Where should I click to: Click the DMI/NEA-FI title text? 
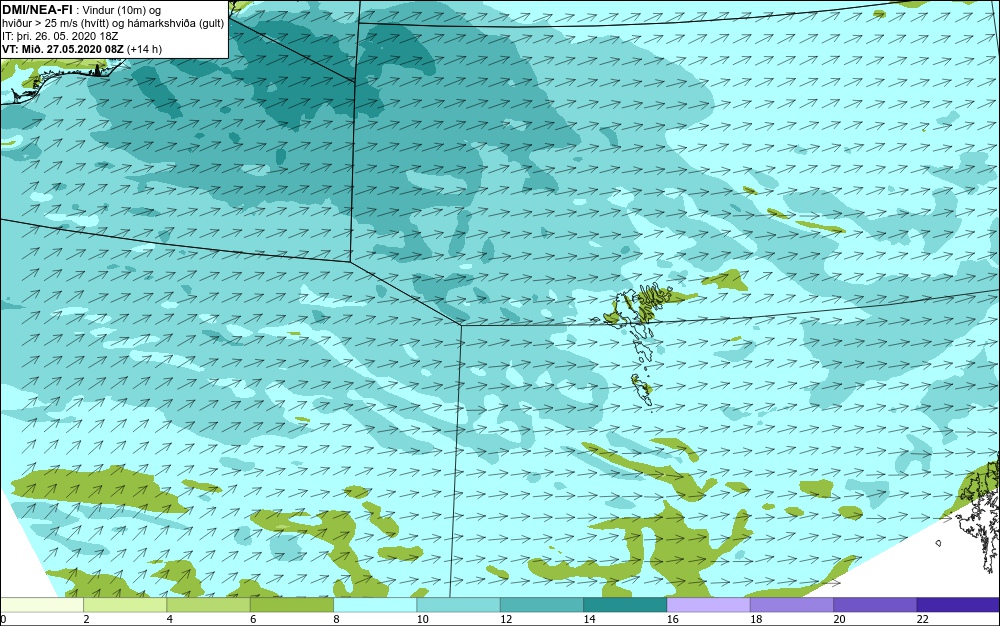(37, 10)
